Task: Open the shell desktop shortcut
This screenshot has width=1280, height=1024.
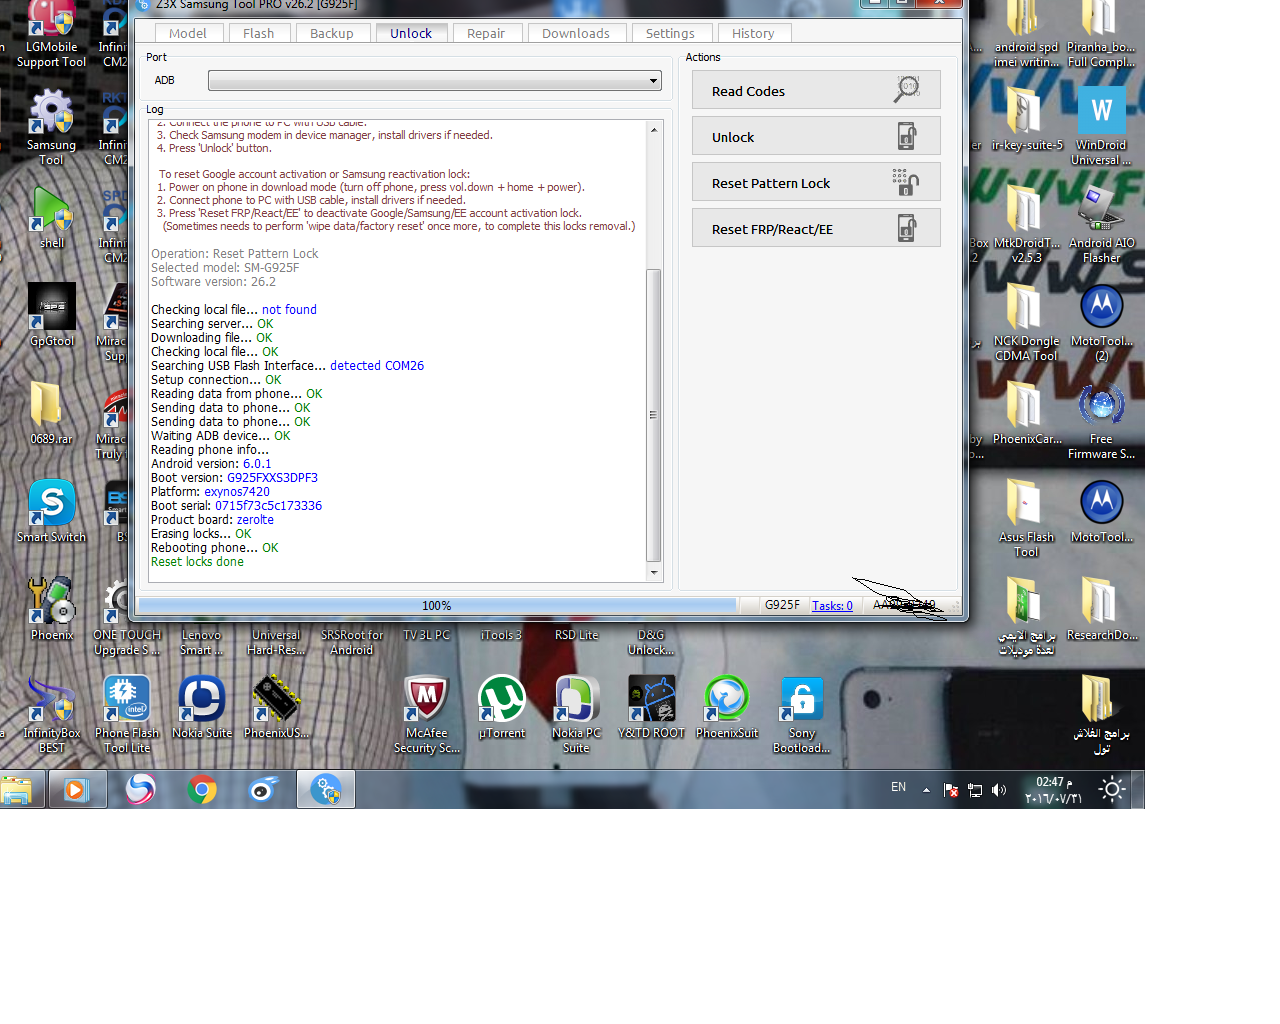Action: tap(52, 218)
